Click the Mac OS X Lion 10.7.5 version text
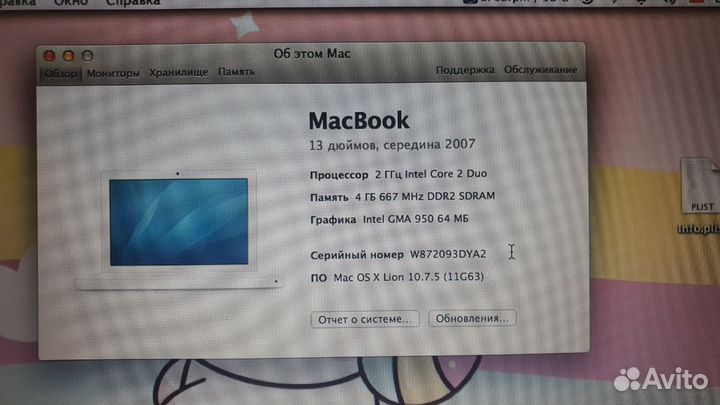The width and height of the screenshot is (720, 405). pos(408,277)
